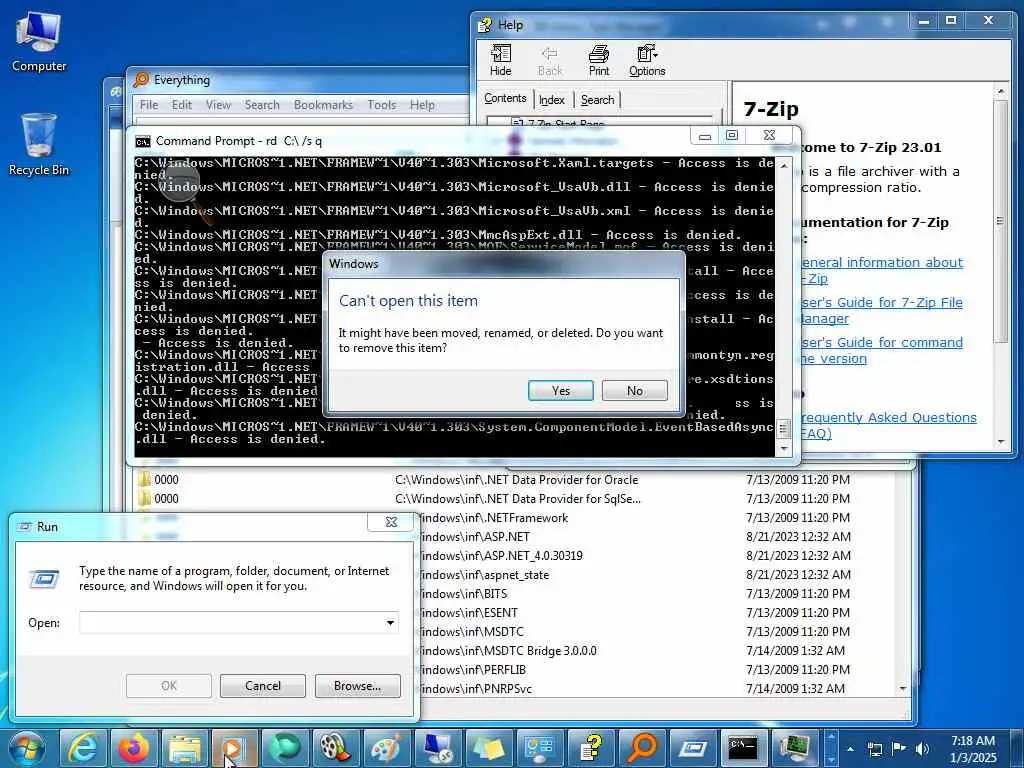Viewport: 1024px width, 768px height.
Task: Switch to the Search tab in Help
Action: tap(597, 100)
